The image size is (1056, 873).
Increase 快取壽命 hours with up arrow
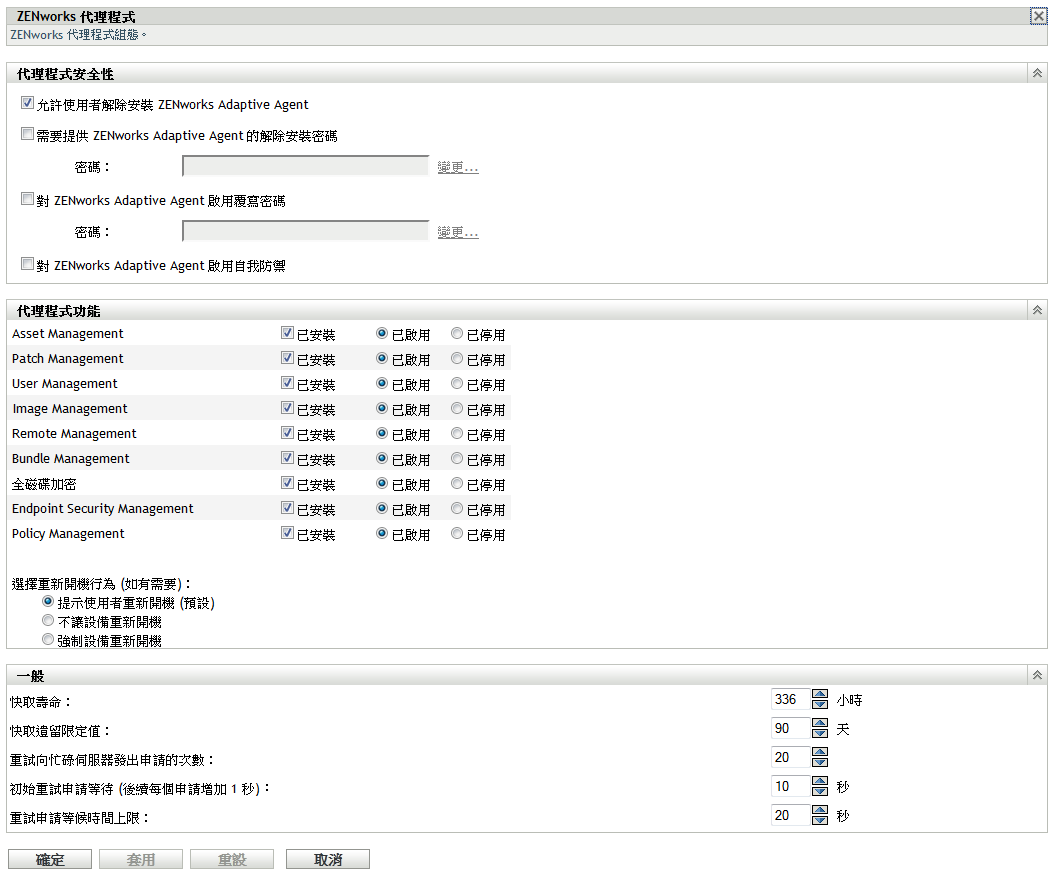point(820,694)
